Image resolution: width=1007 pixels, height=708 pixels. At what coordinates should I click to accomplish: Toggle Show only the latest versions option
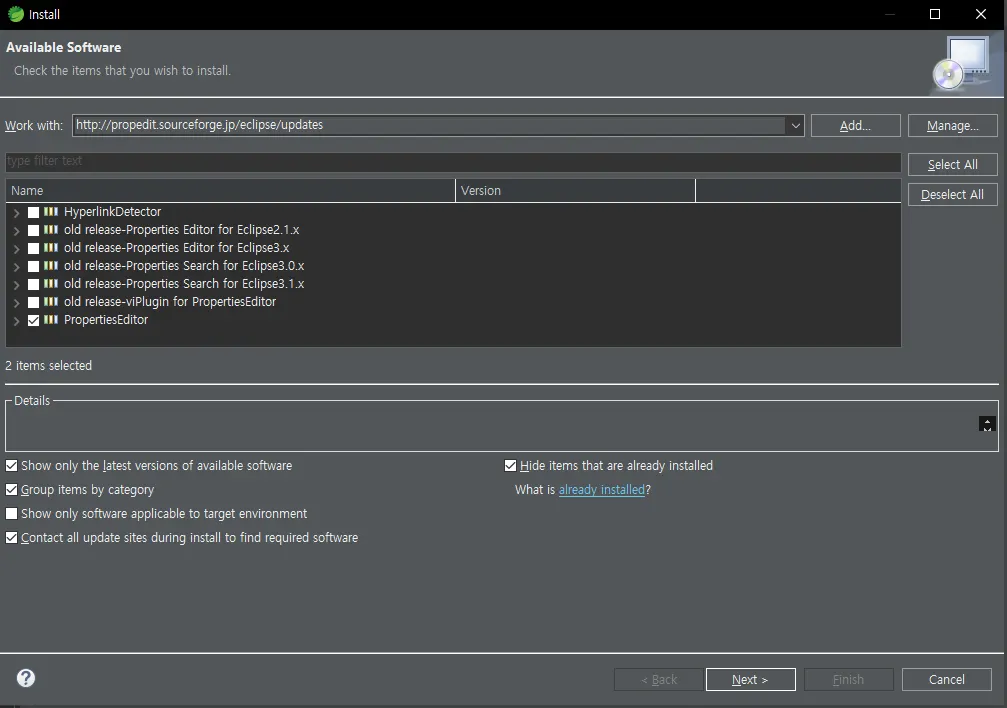tap(12, 465)
